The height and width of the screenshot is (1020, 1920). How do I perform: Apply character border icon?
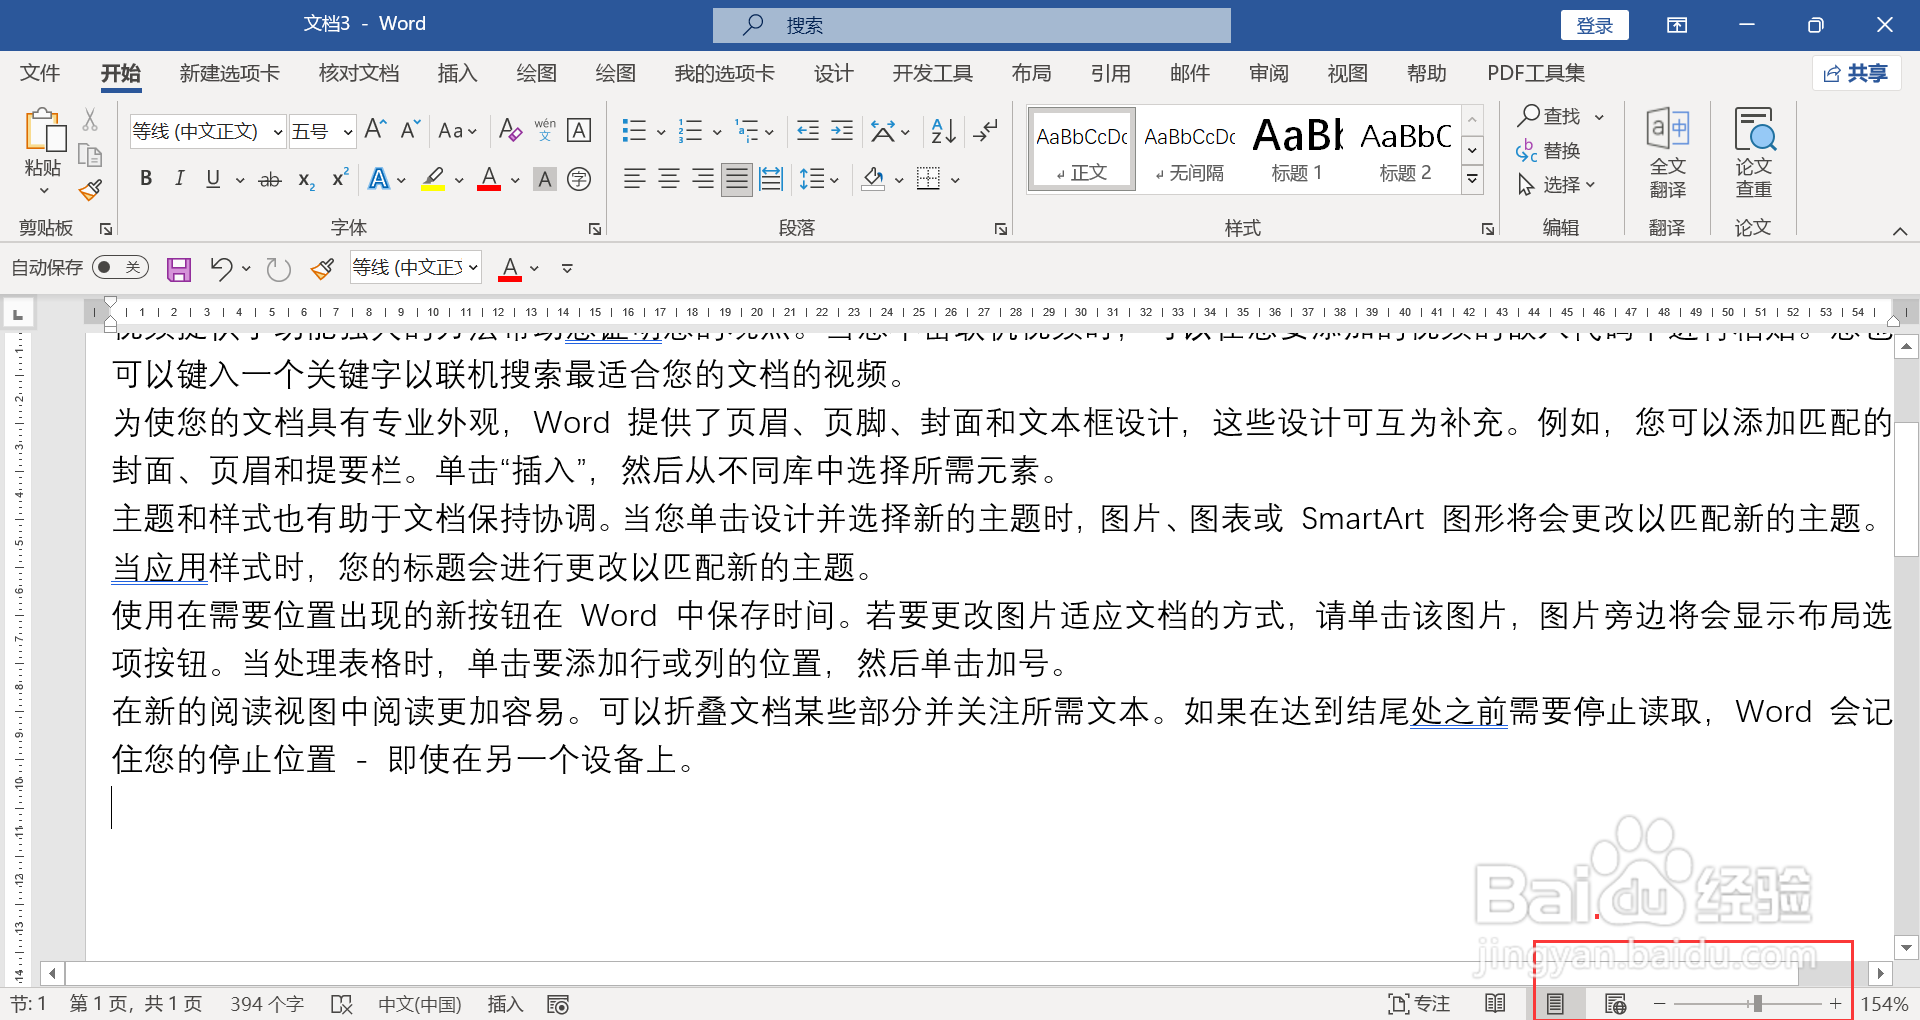(x=579, y=130)
